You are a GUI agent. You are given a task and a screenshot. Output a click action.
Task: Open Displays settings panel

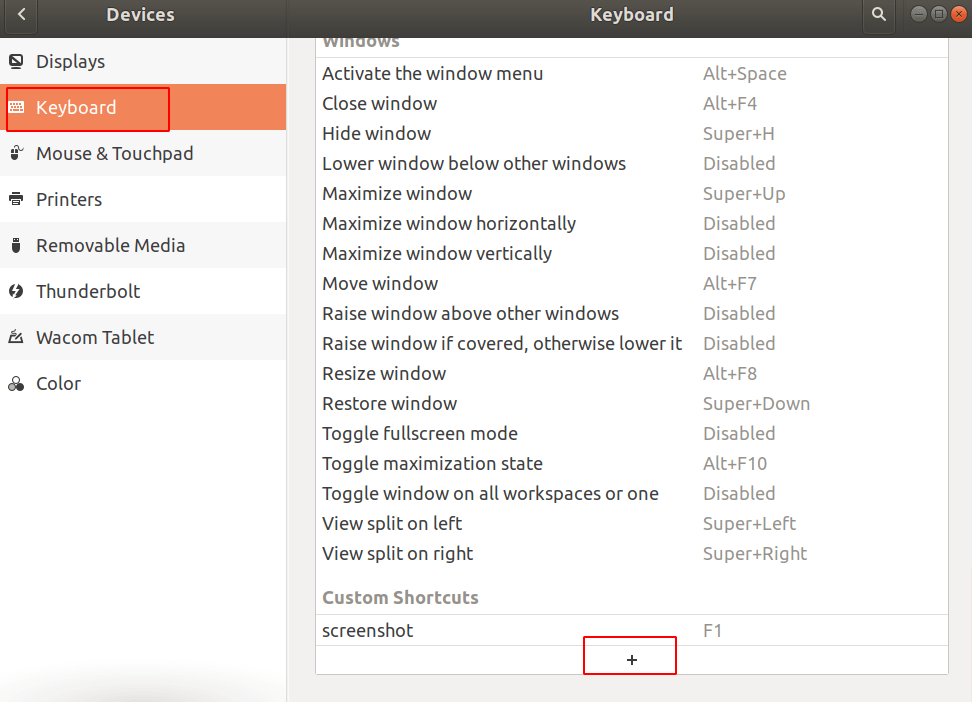click(x=143, y=61)
